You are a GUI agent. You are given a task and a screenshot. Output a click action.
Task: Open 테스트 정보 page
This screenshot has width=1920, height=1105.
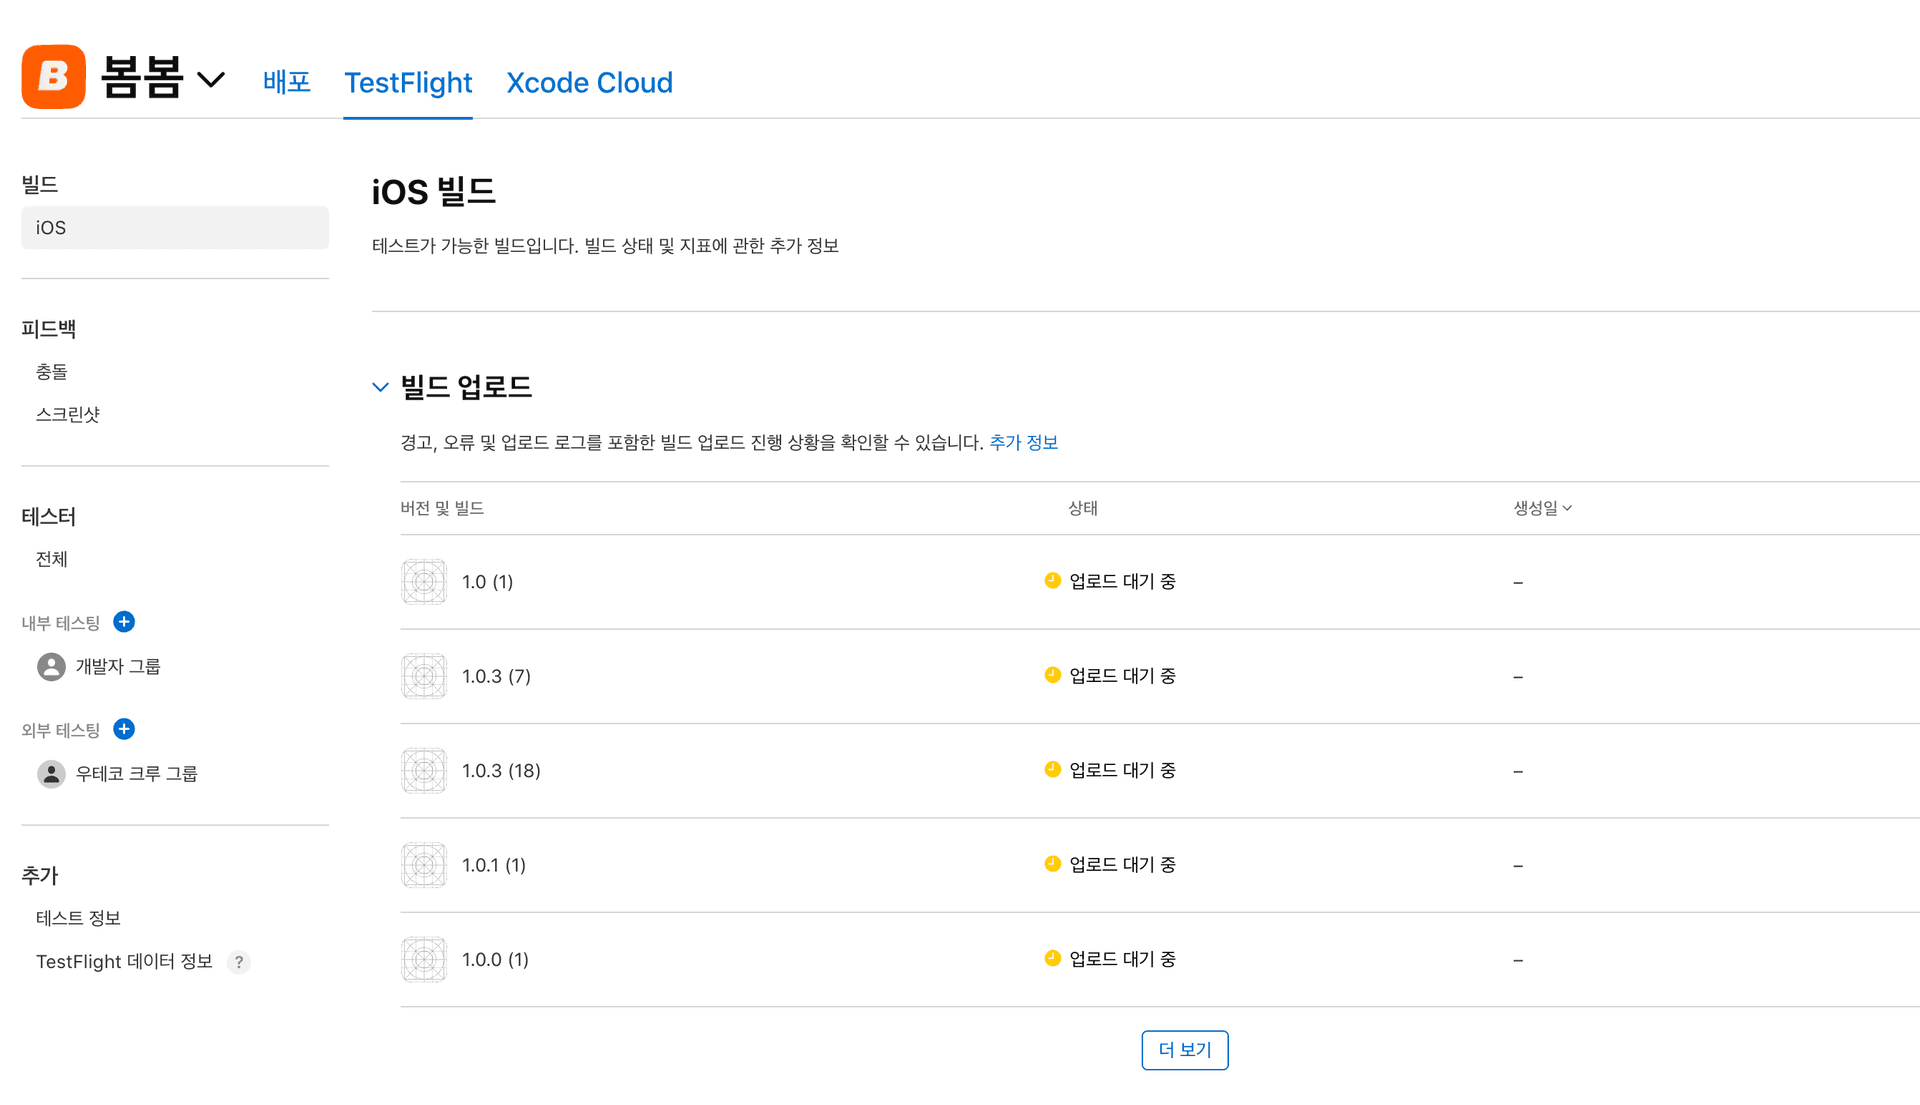click(x=78, y=918)
